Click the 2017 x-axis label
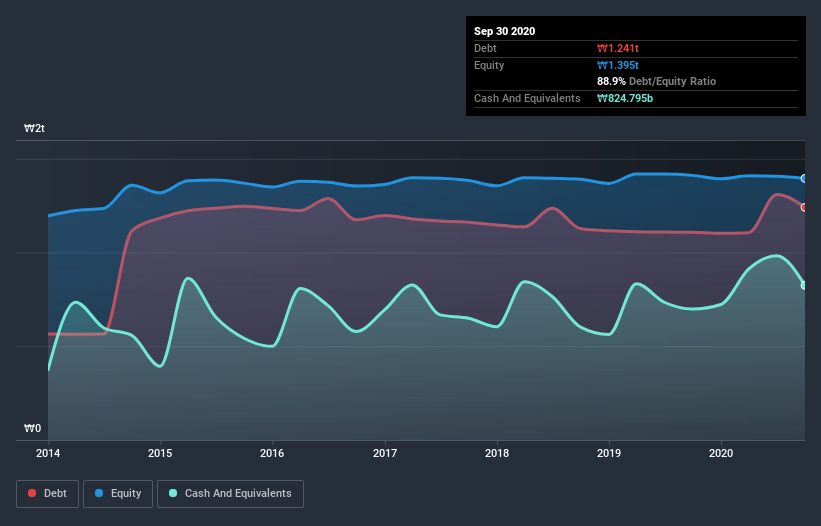Viewport: 821px width, 526px height. (x=385, y=453)
